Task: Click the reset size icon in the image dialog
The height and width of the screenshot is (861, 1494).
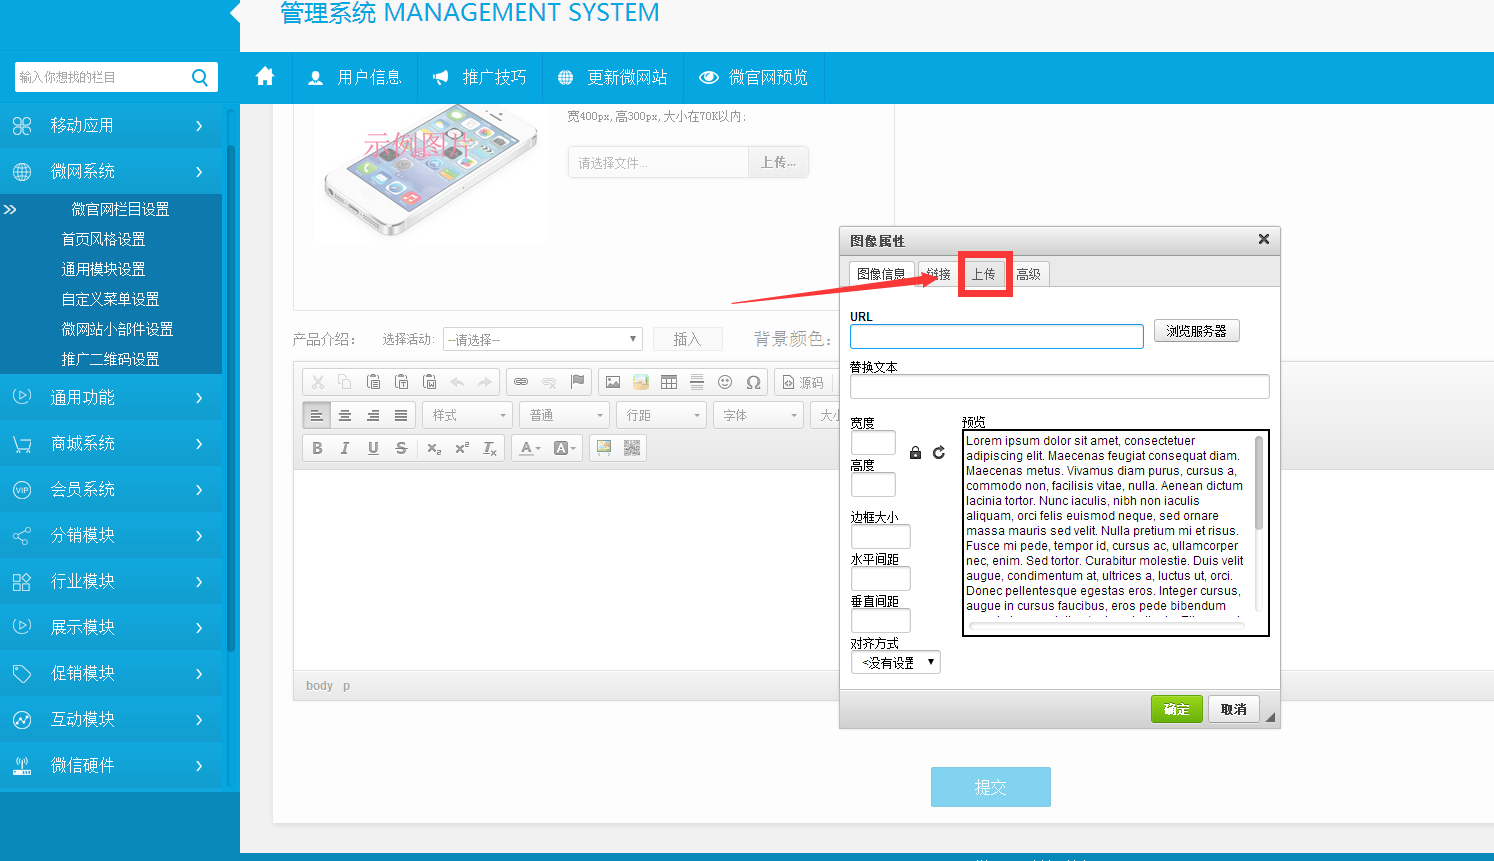Action: click(x=938, y=453)
